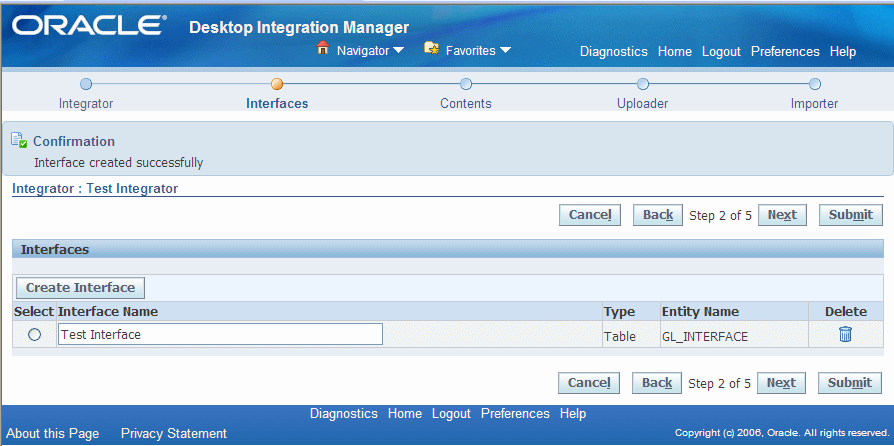This screenshot has height=446, width=894.
Task: Click the Desktop Integration Manager title
Action: click(x=299, y=27)
